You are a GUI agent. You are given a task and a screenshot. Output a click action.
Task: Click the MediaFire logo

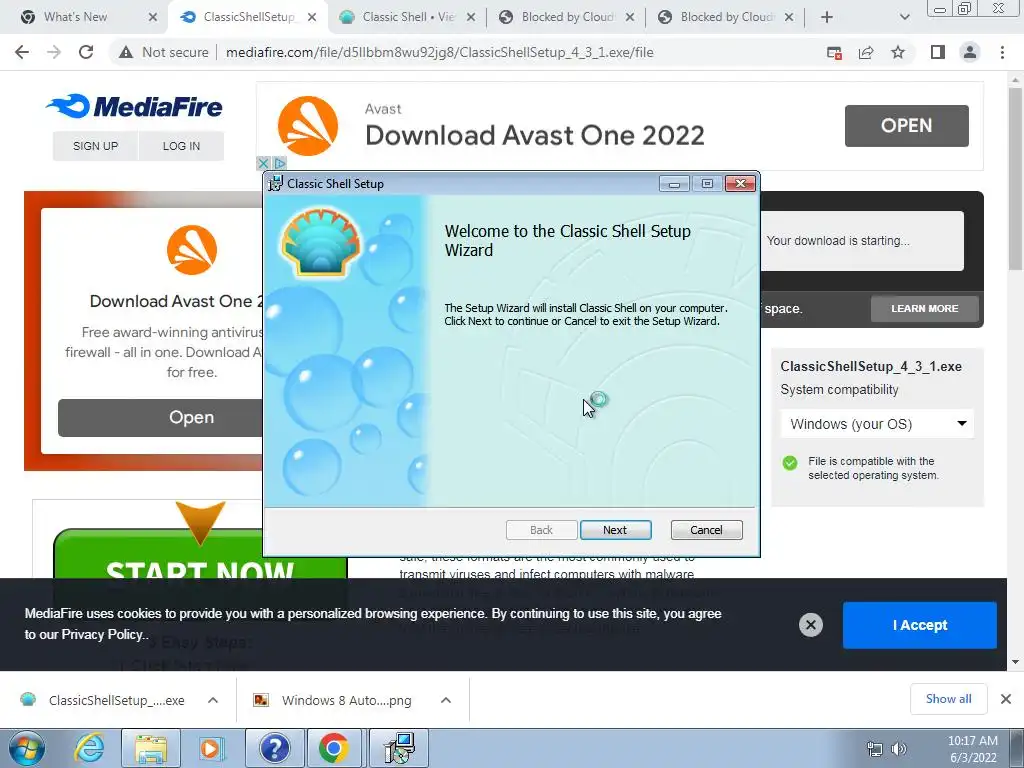point(135,106)
